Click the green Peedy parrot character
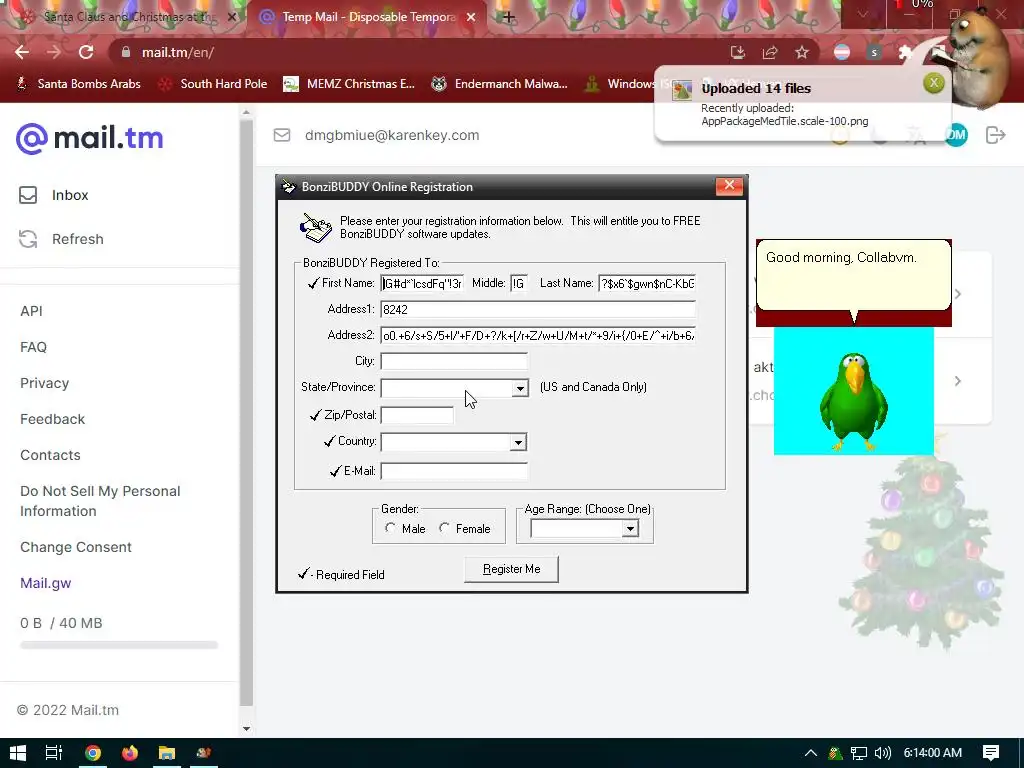This screenshot has height=768, width=1024. [x=854, y=400]
